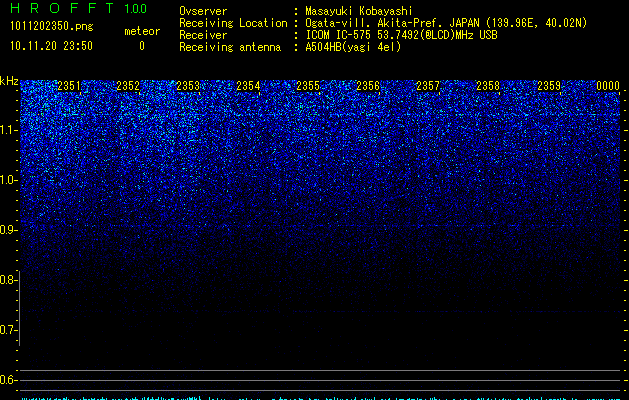Click the Receiving antenna label
Image resolution: width=629 pixels, height=400 pixels.
coord(230,47)
